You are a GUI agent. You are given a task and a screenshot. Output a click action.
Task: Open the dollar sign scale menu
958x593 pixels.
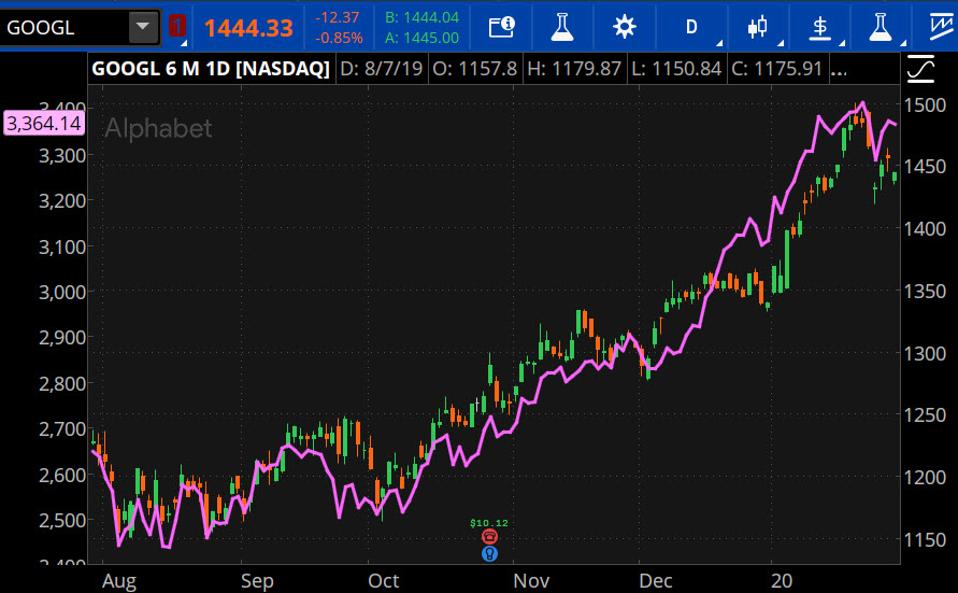820,27
